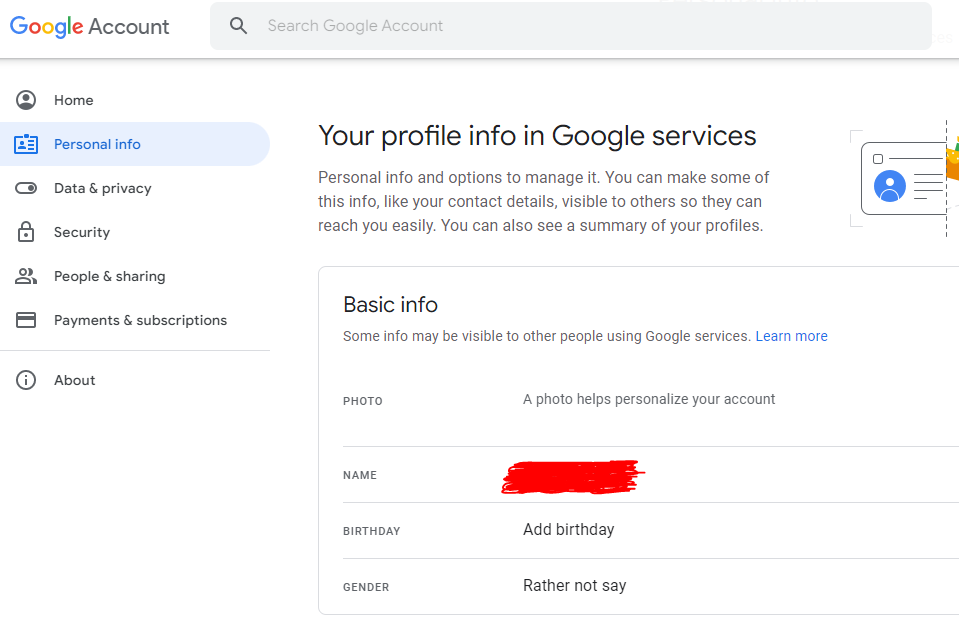This screenshot has height=634, width=959.
Task: Open People & sharing page
Action: (135, 276)
